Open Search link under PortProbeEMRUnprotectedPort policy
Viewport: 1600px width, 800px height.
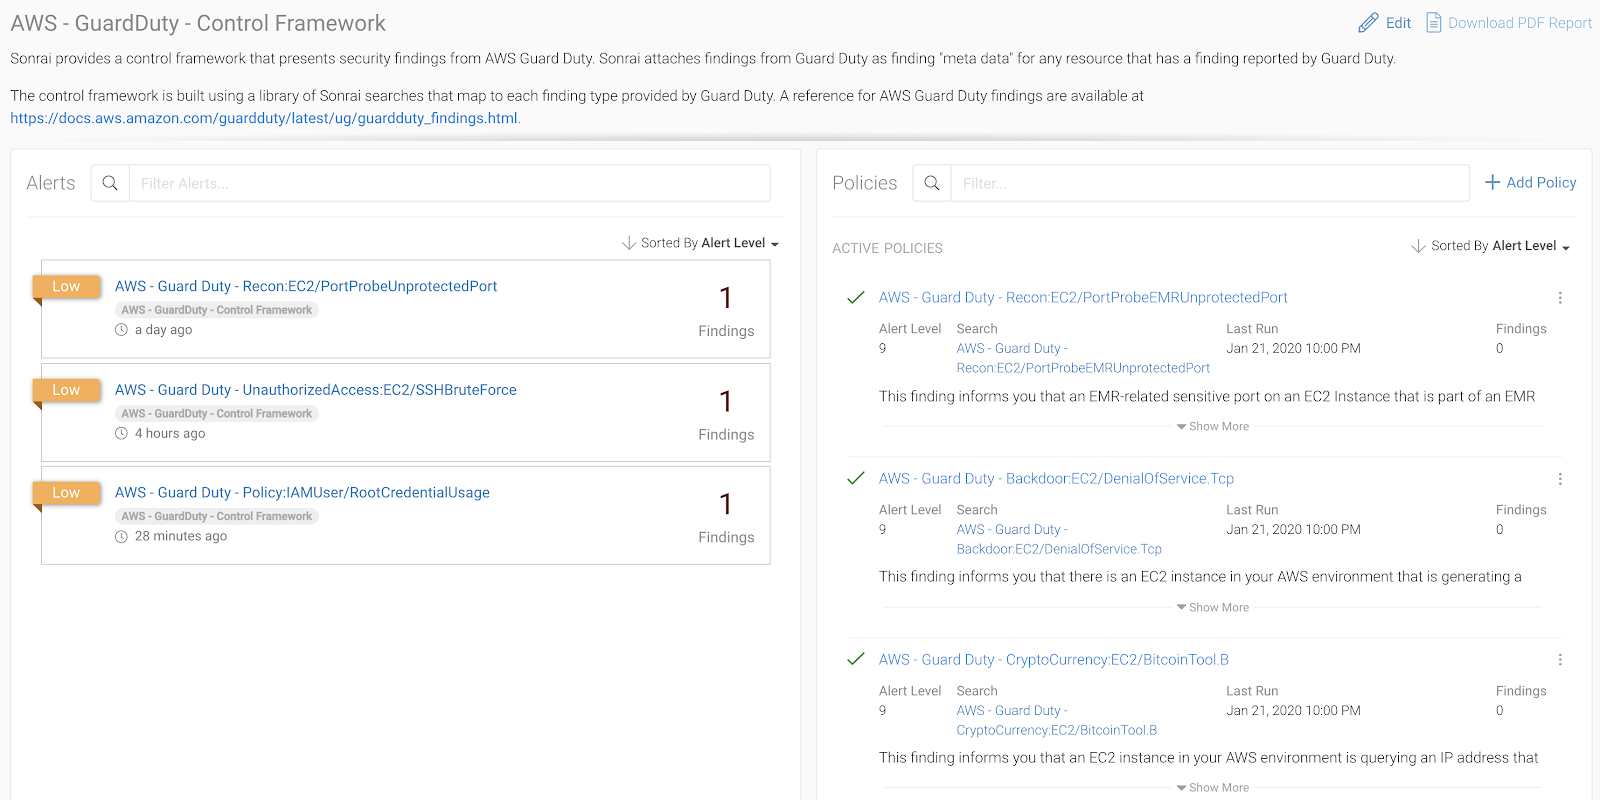(x=1083, y=358)
